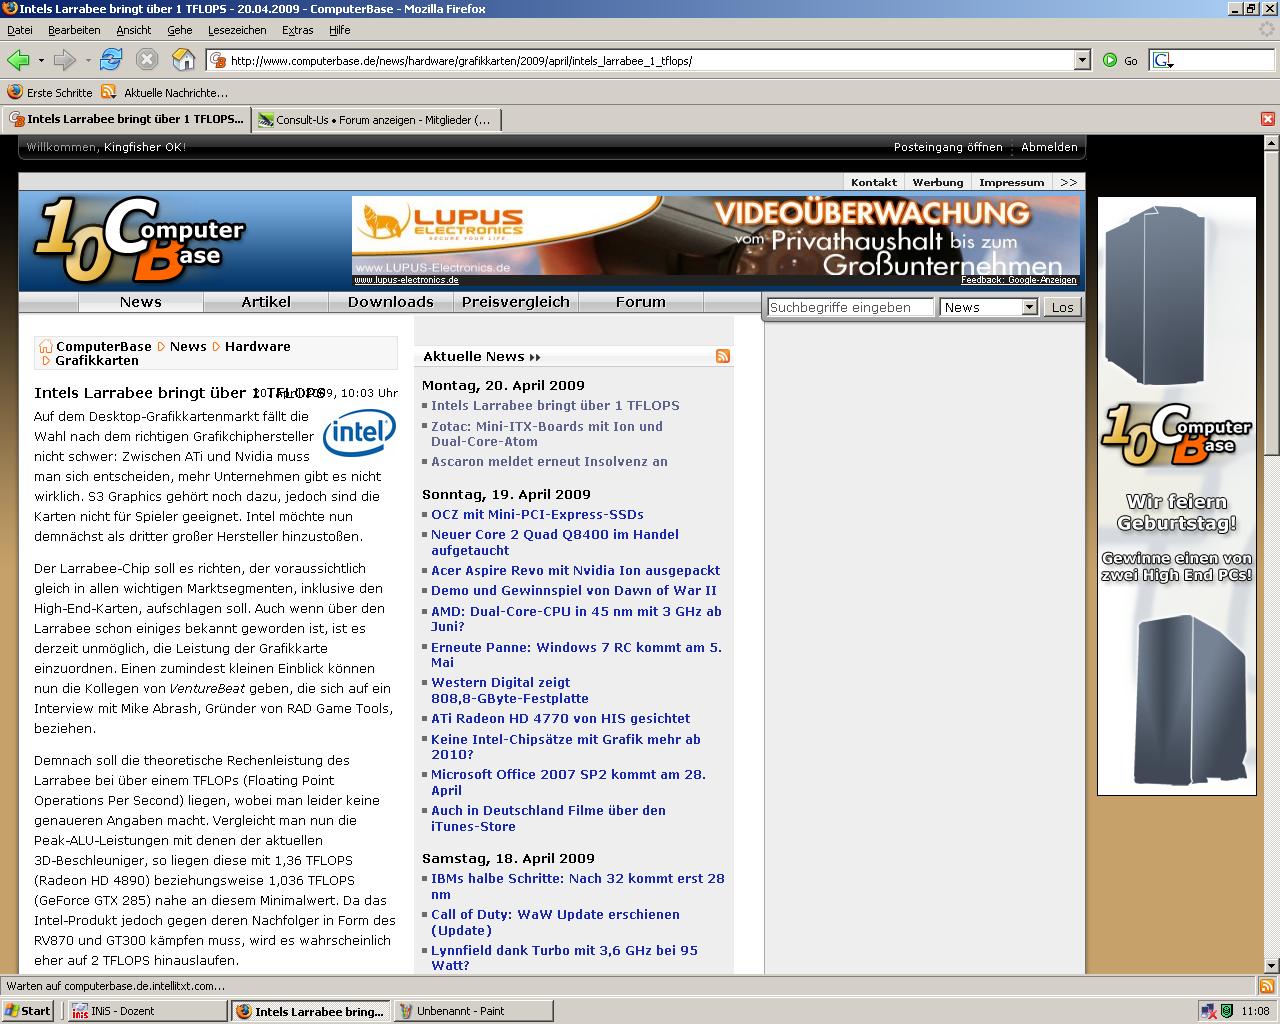This screenshot has width=1280, height=1024.
Task: Click the browser search box field
Action: [x=1224, y=61]
